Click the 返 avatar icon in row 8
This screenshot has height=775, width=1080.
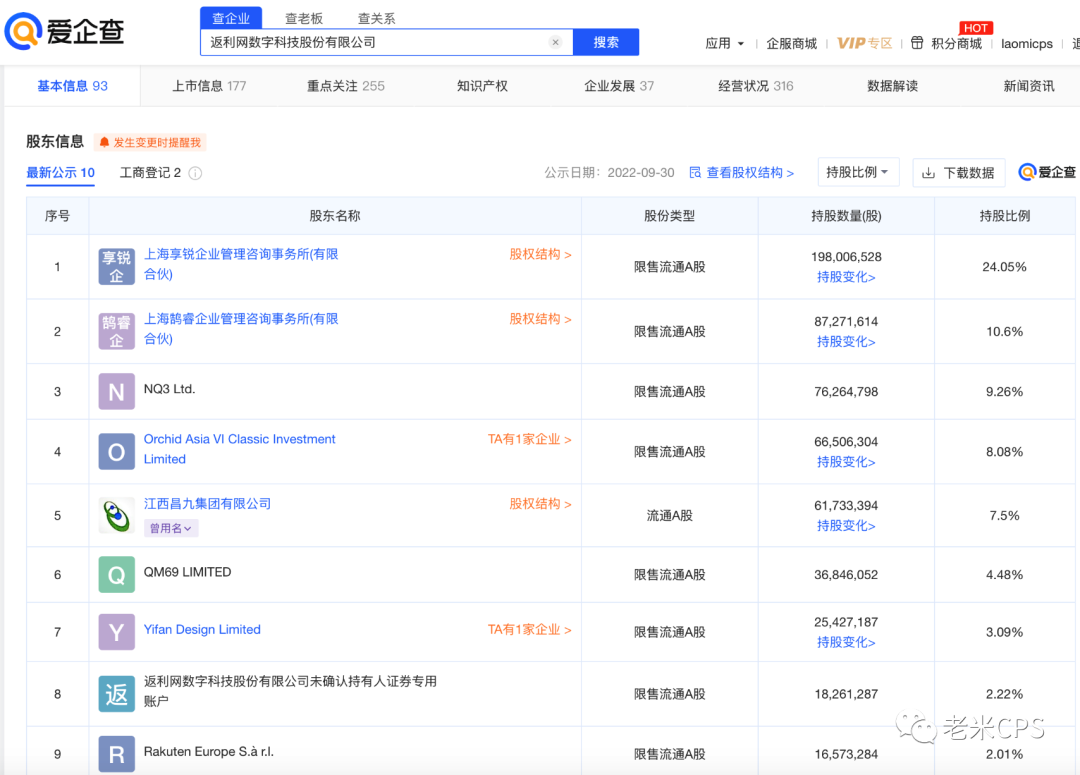[116, 694]
